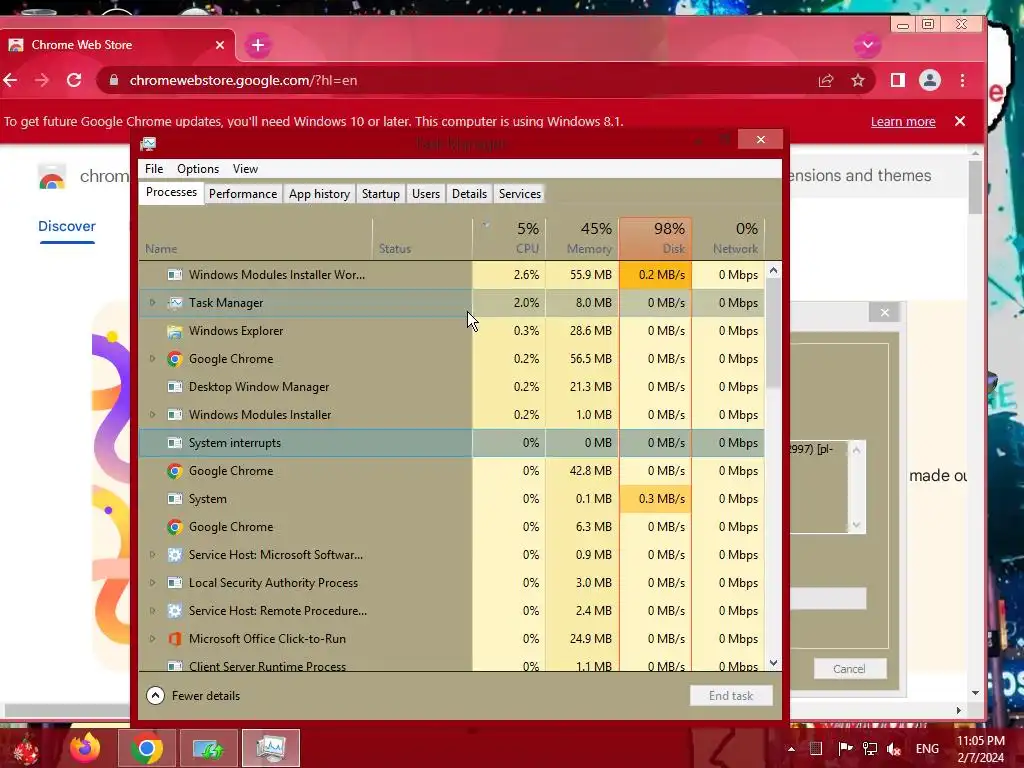Screen dimensions: 1024x768
Task: Expand Service Host: Microsoft Software group
Action: [x=152, y=554]
